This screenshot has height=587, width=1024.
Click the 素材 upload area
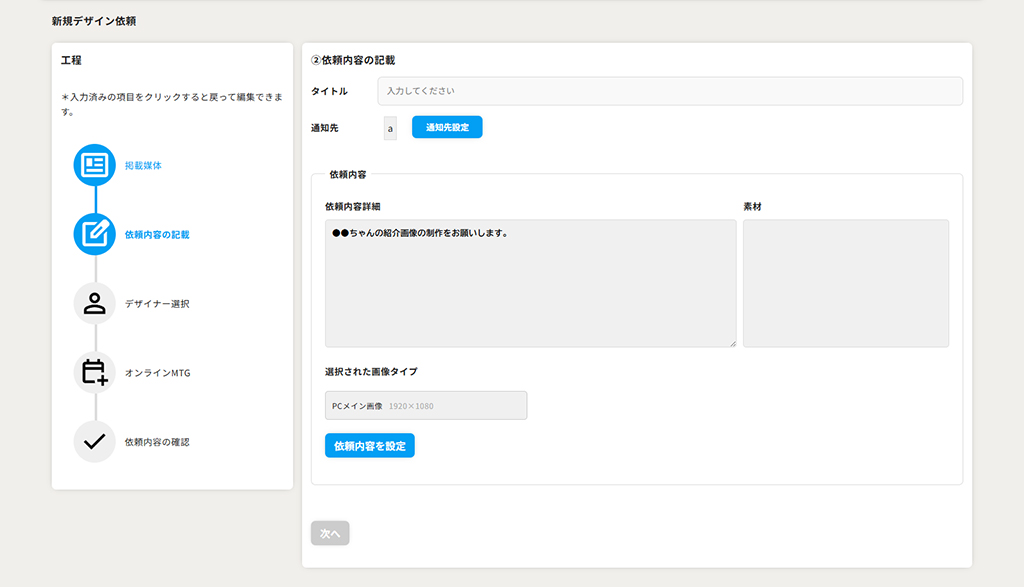tap(846, 283)
